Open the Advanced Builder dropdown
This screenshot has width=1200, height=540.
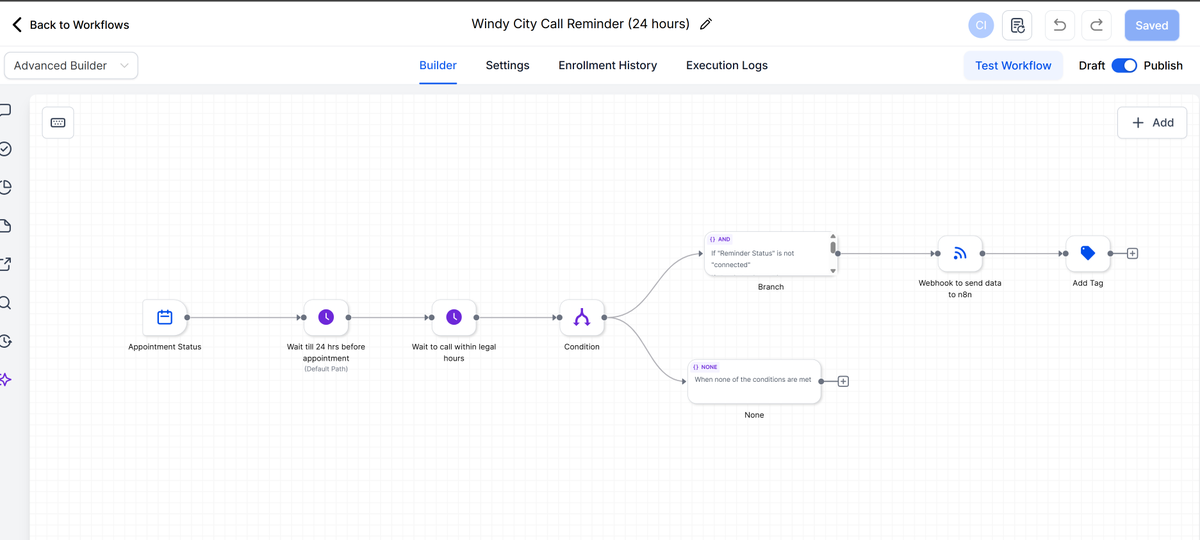coord(71,66)
